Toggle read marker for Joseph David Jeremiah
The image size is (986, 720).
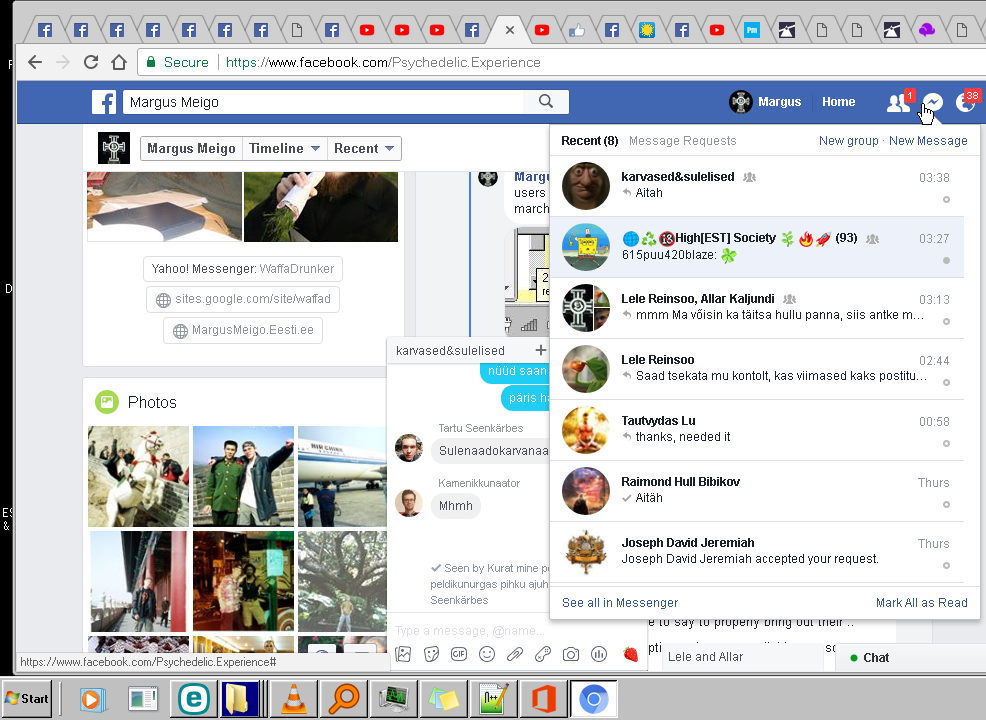tap(946, 565)
